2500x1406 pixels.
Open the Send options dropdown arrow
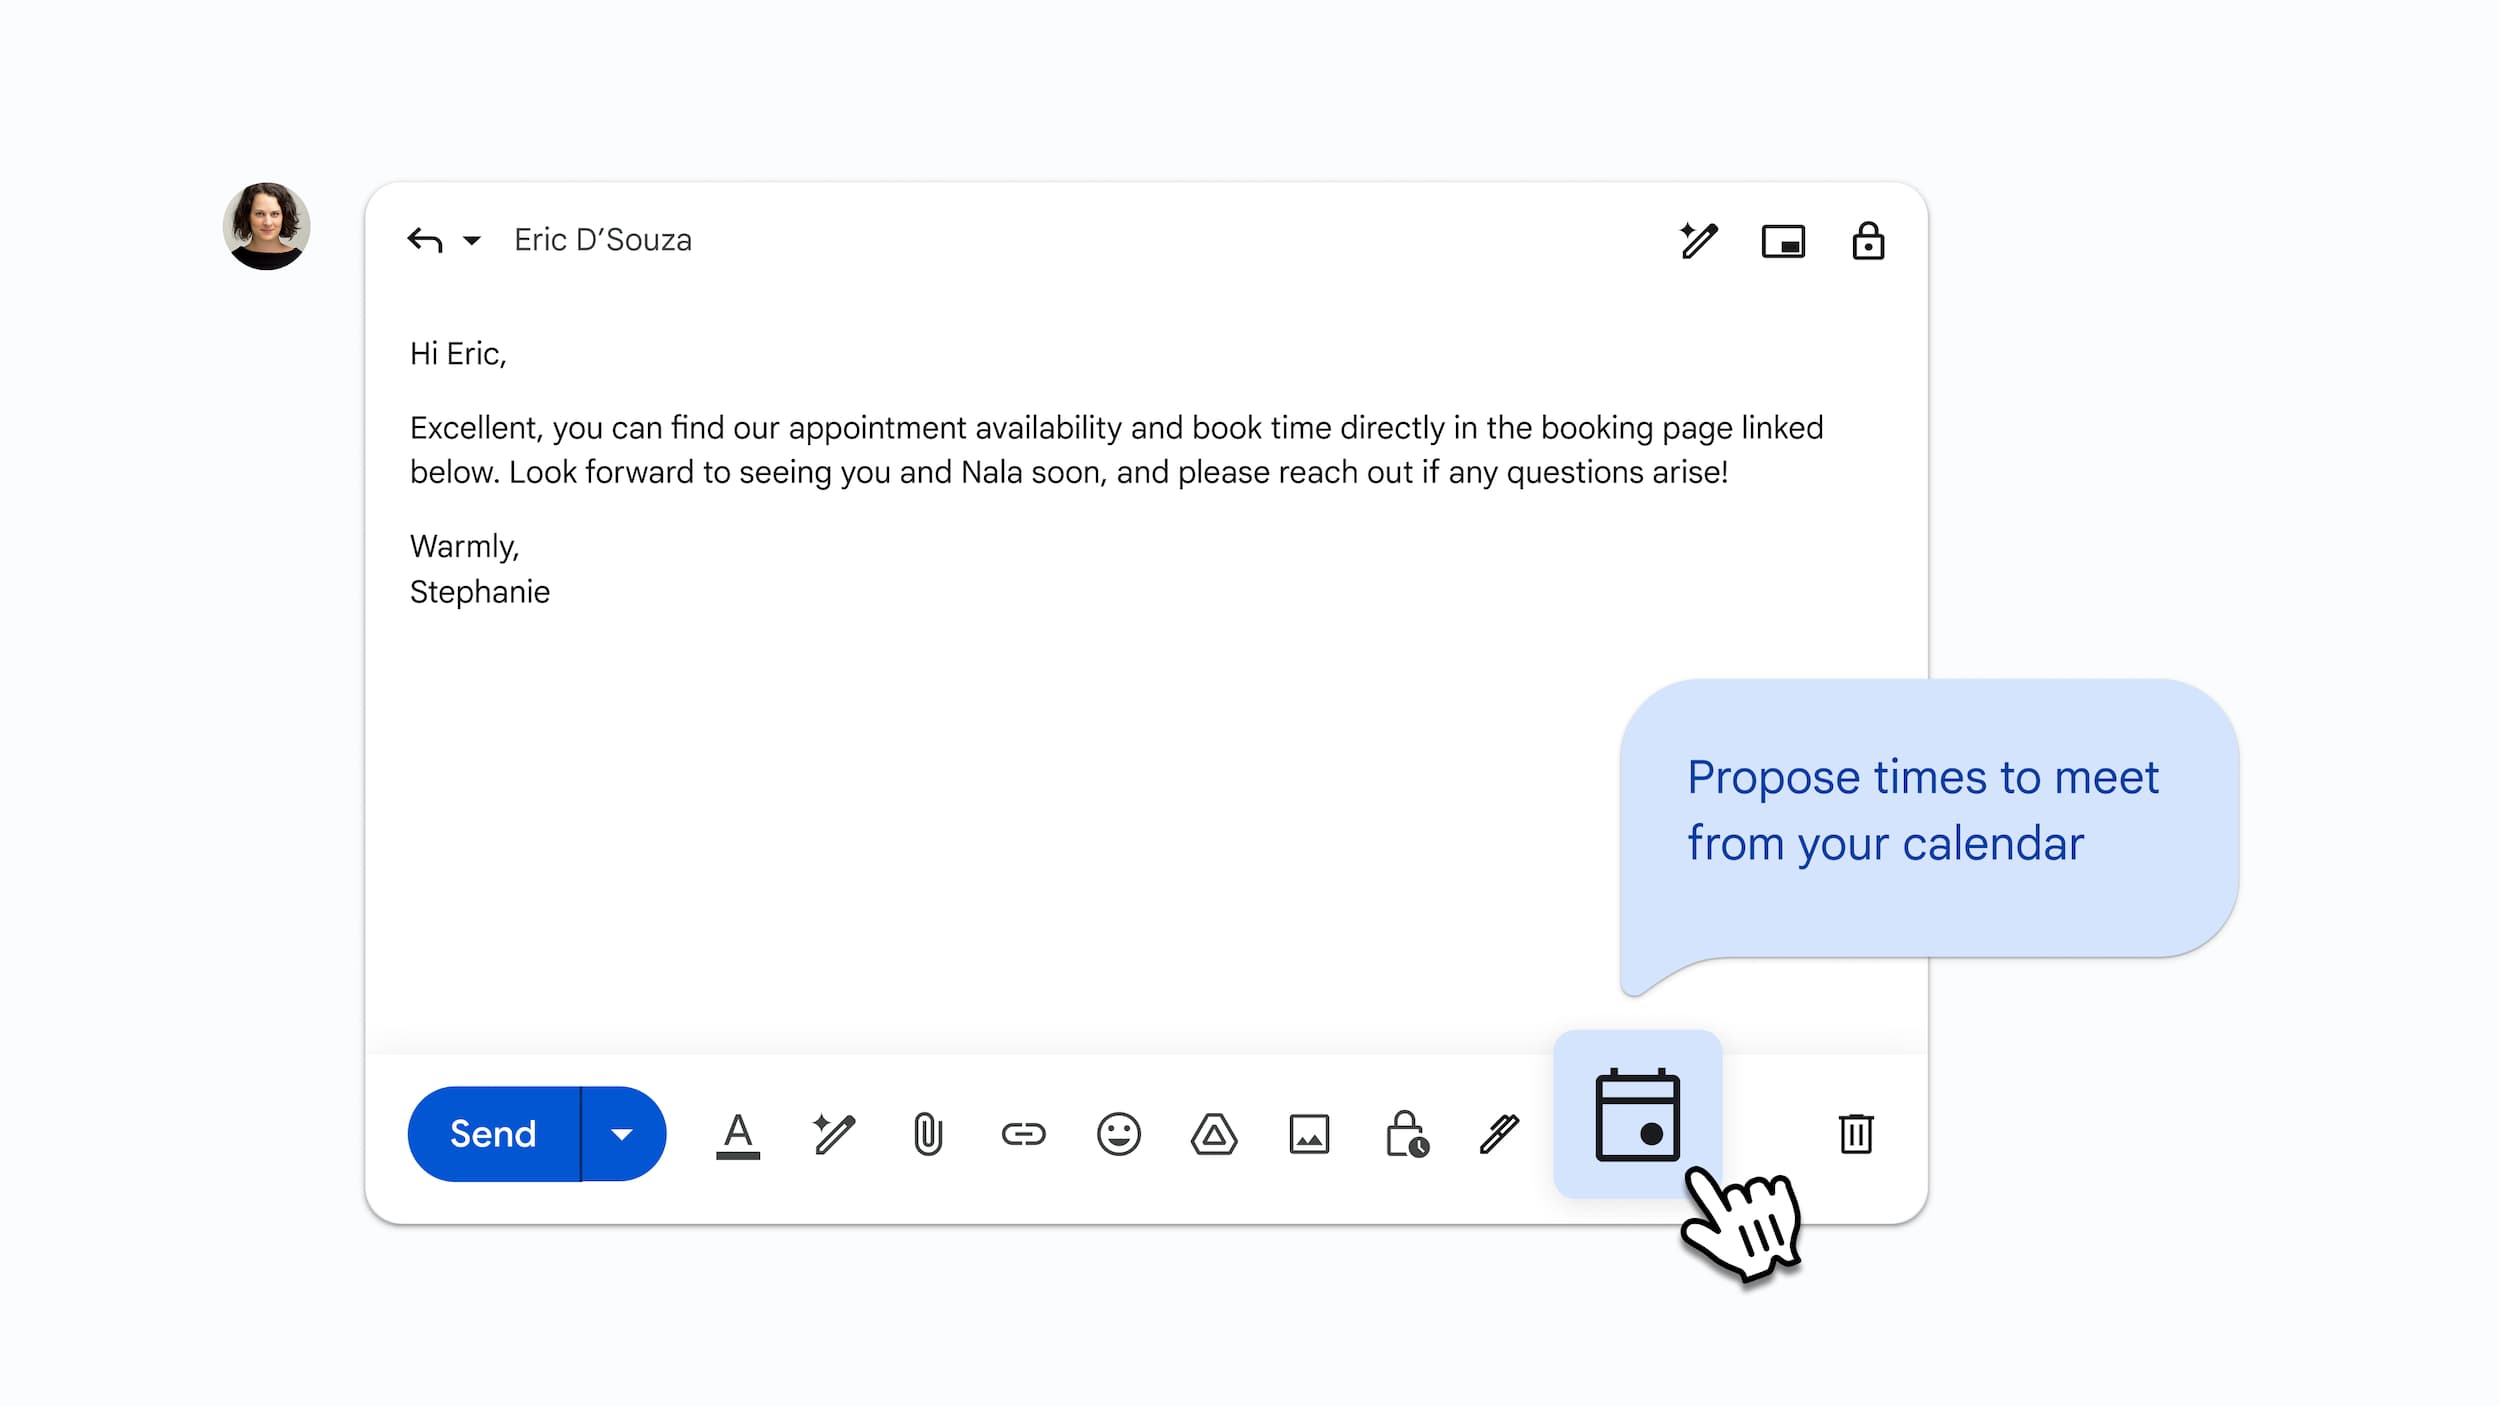coord(622,1133)
